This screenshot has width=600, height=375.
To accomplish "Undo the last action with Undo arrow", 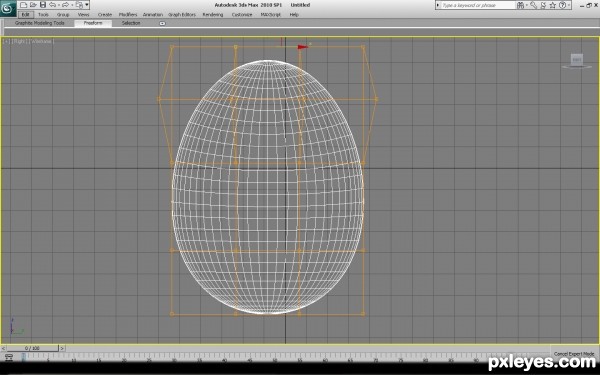I will pos(52,5).
